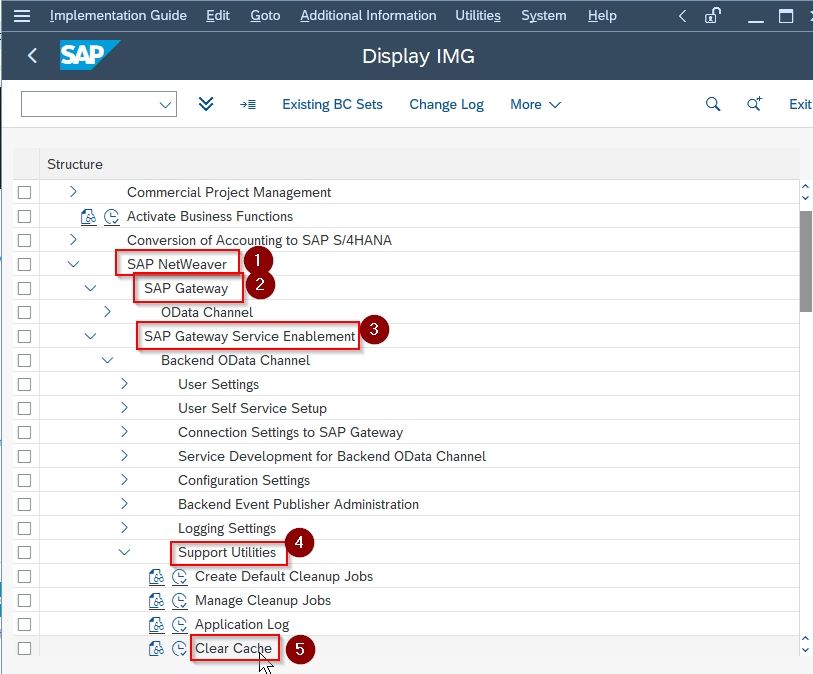Open the hamburger menu icon
Viewport: 813px width, 674px height.
tap(22, 16)
